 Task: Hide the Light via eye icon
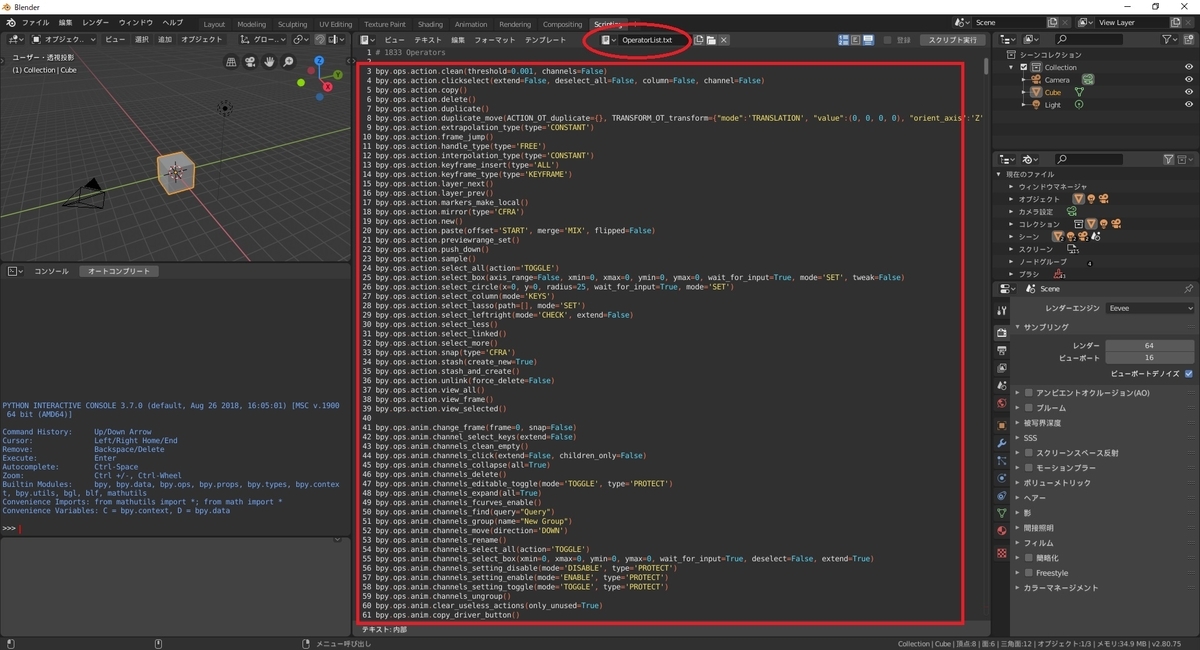click(x=1189, y=104)
